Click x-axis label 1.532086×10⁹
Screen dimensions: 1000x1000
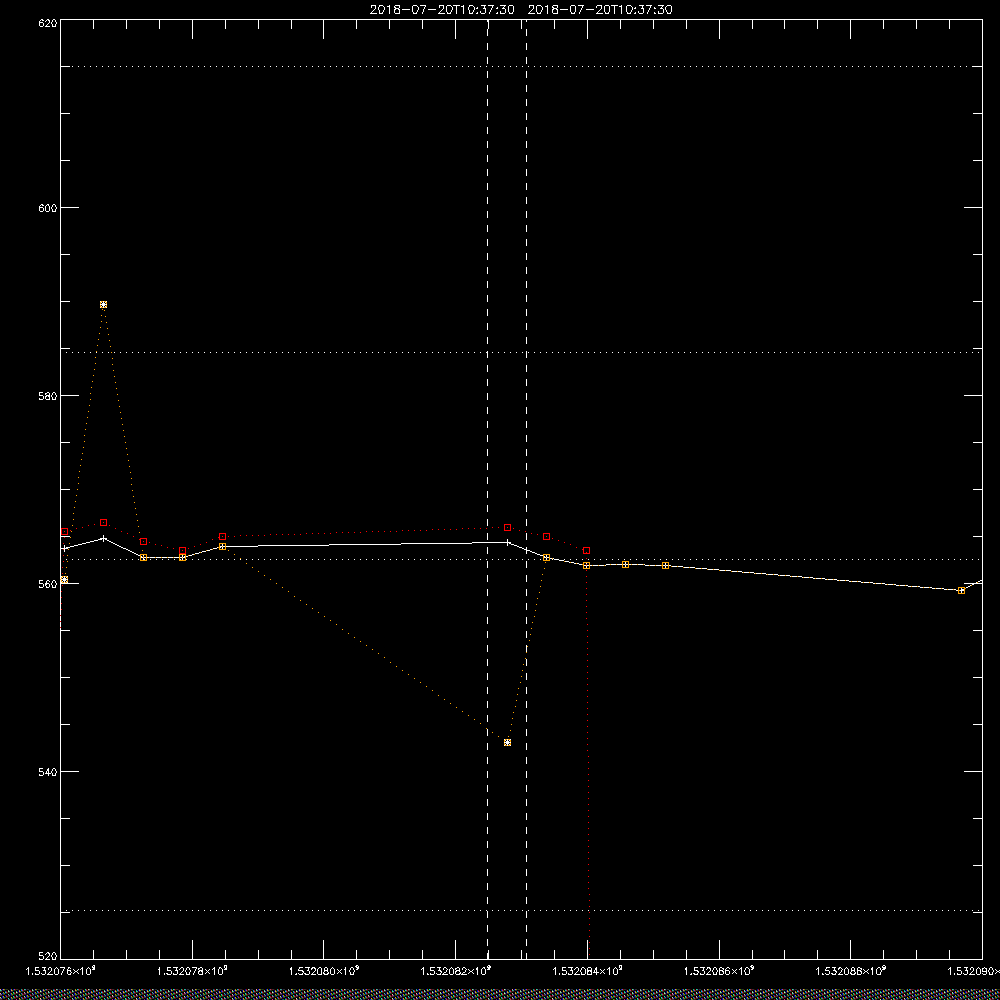[x=720, y=971]
